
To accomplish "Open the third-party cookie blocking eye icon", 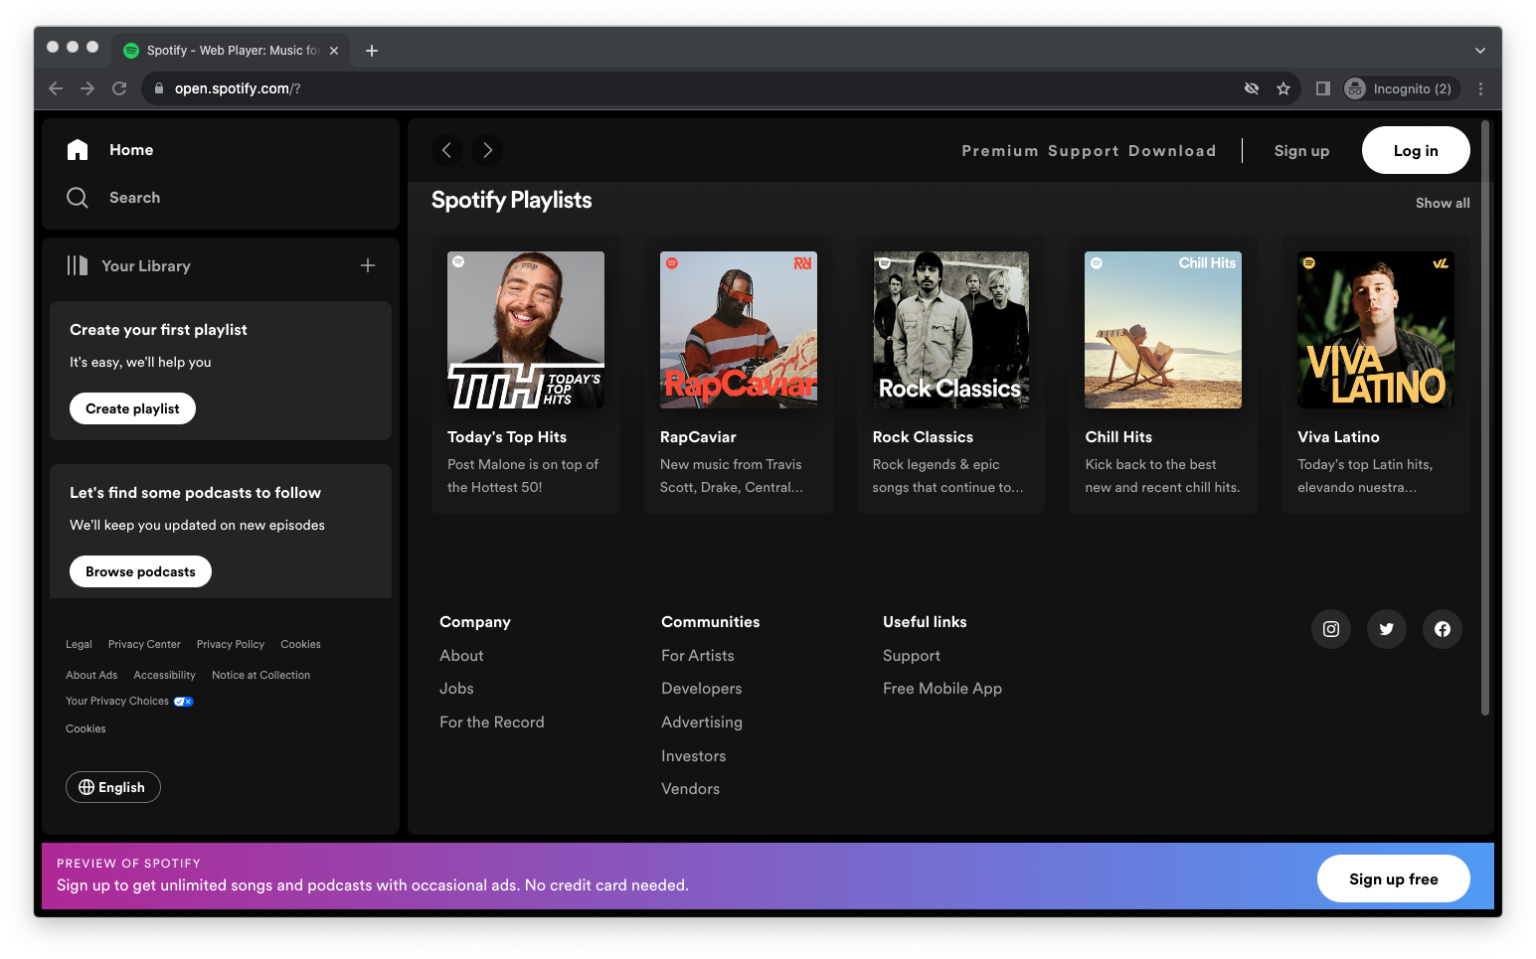I will [x=1251, y=89].
